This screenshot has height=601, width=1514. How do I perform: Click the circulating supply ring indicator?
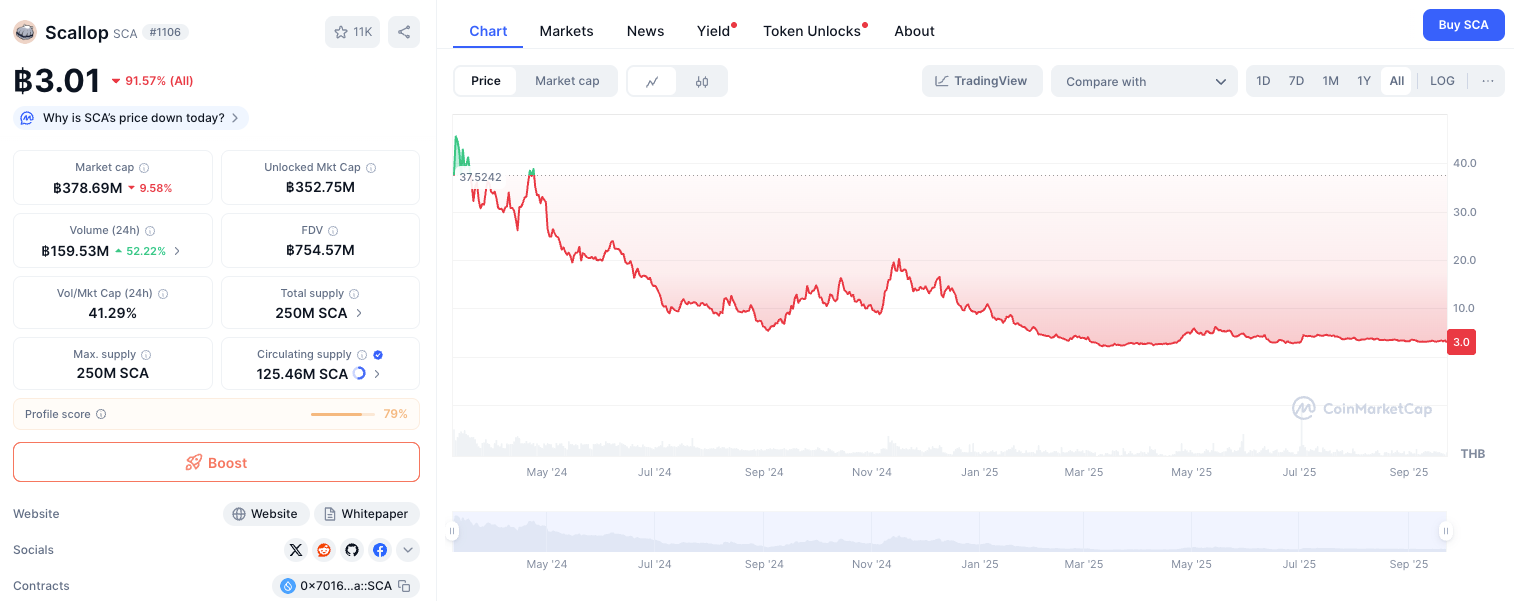click(360, 374)
